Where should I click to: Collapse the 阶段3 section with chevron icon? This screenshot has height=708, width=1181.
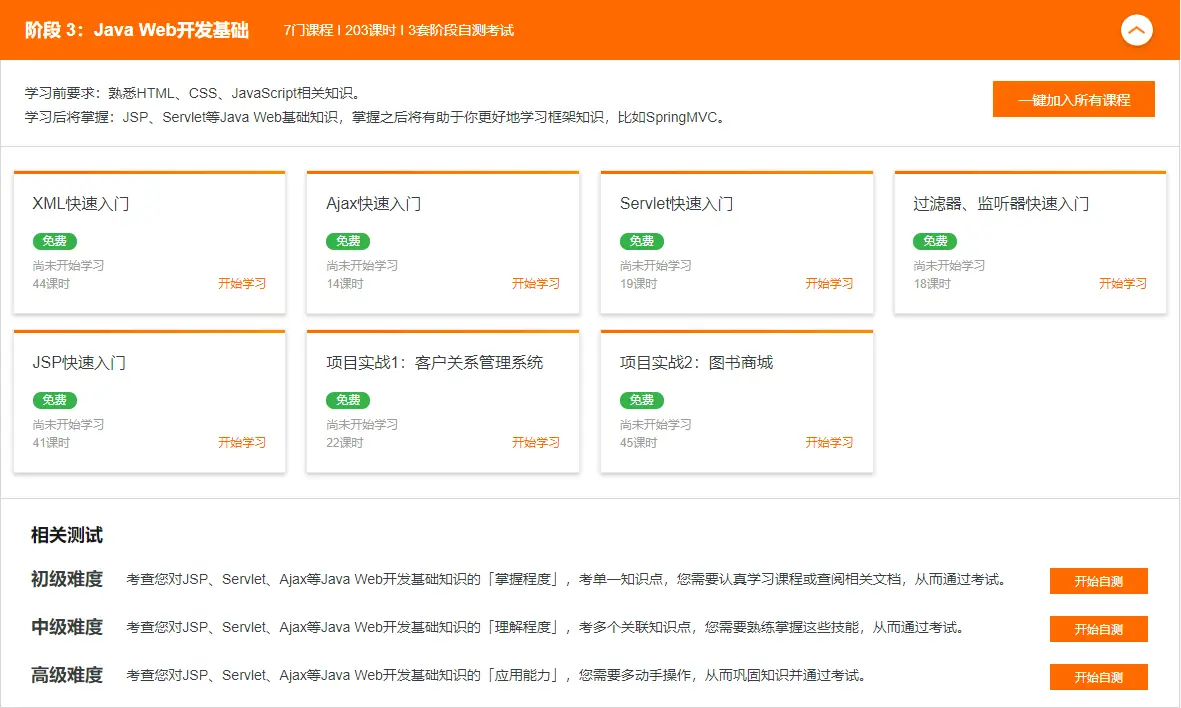tap(1137, 30)
